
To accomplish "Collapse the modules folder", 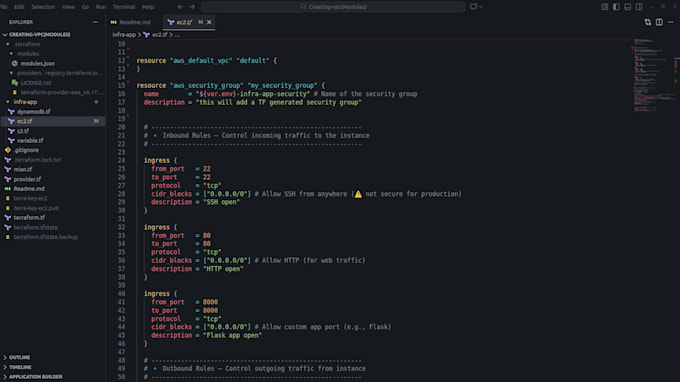I will pos(28,54).
